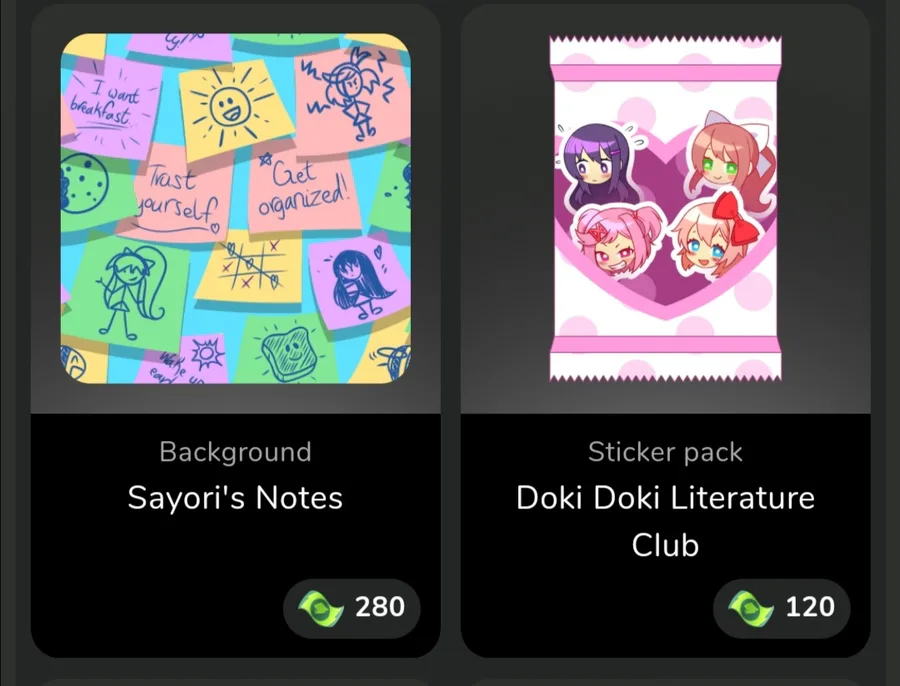Viewport: 900px width, 686px height.
Task: Open the Doki Doki sticker pack image
Action: pyautogui.click(x=665, y=208)
